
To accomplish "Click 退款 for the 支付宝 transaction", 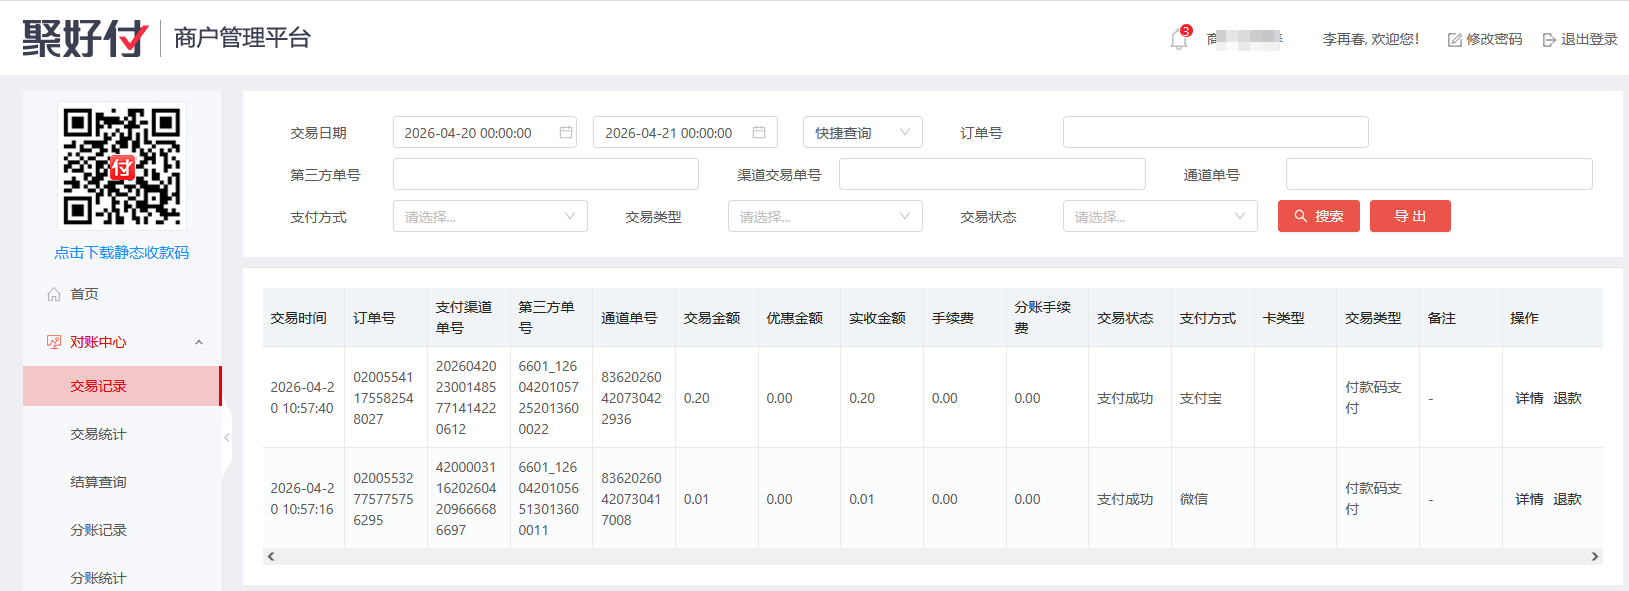I will tap(1567, 398).
